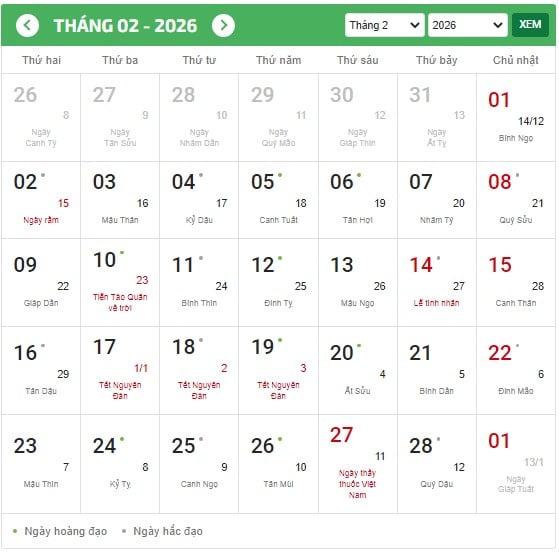The image size is (559, 554).
Task: Click the green dot beside day 24
Action: [122, 439]
